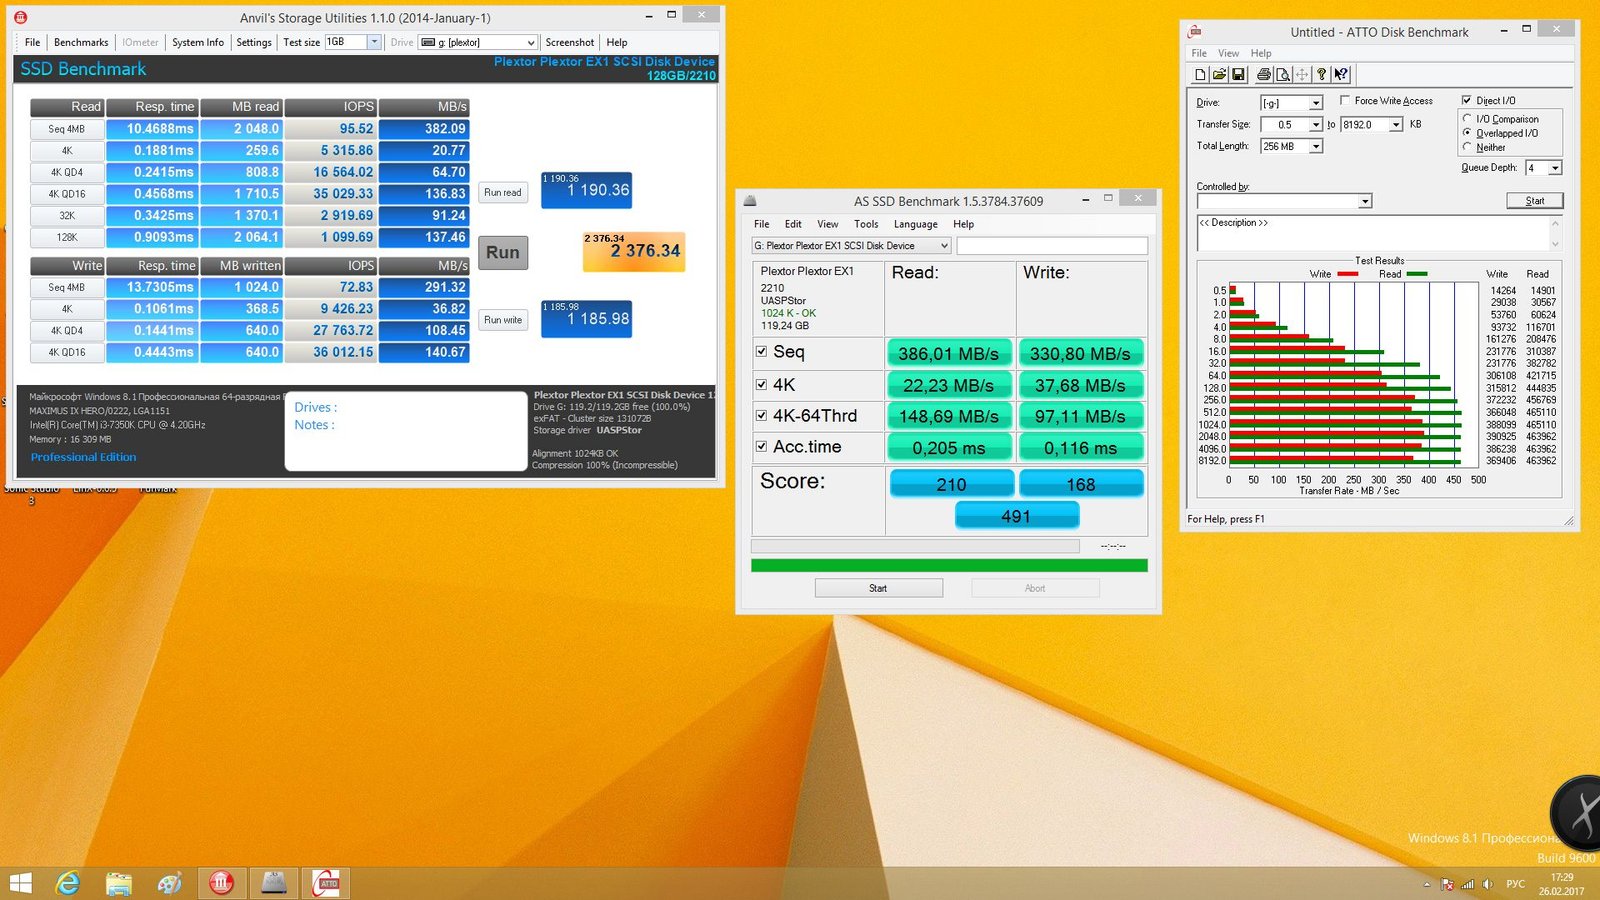Click the AS SSD Benchmark title bar icon

[750, 201]
